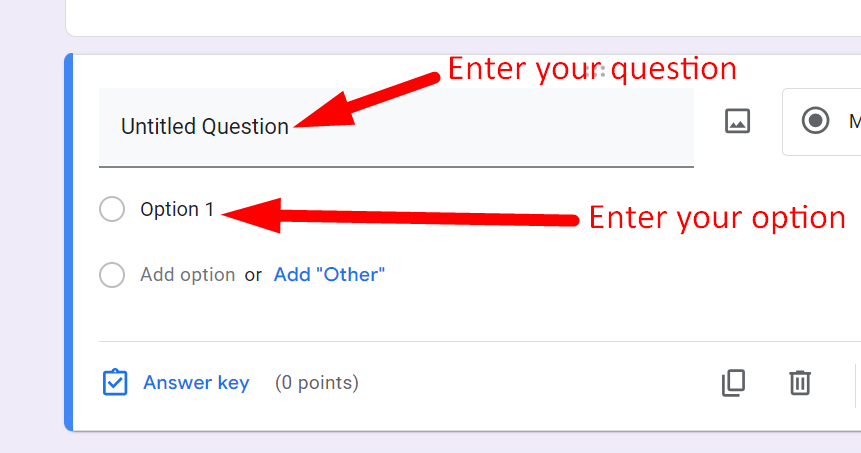Click the Answer key clipboard icon
Viewport: 861px width, 453px height.
pyautogui.click(x=115, y=383)
